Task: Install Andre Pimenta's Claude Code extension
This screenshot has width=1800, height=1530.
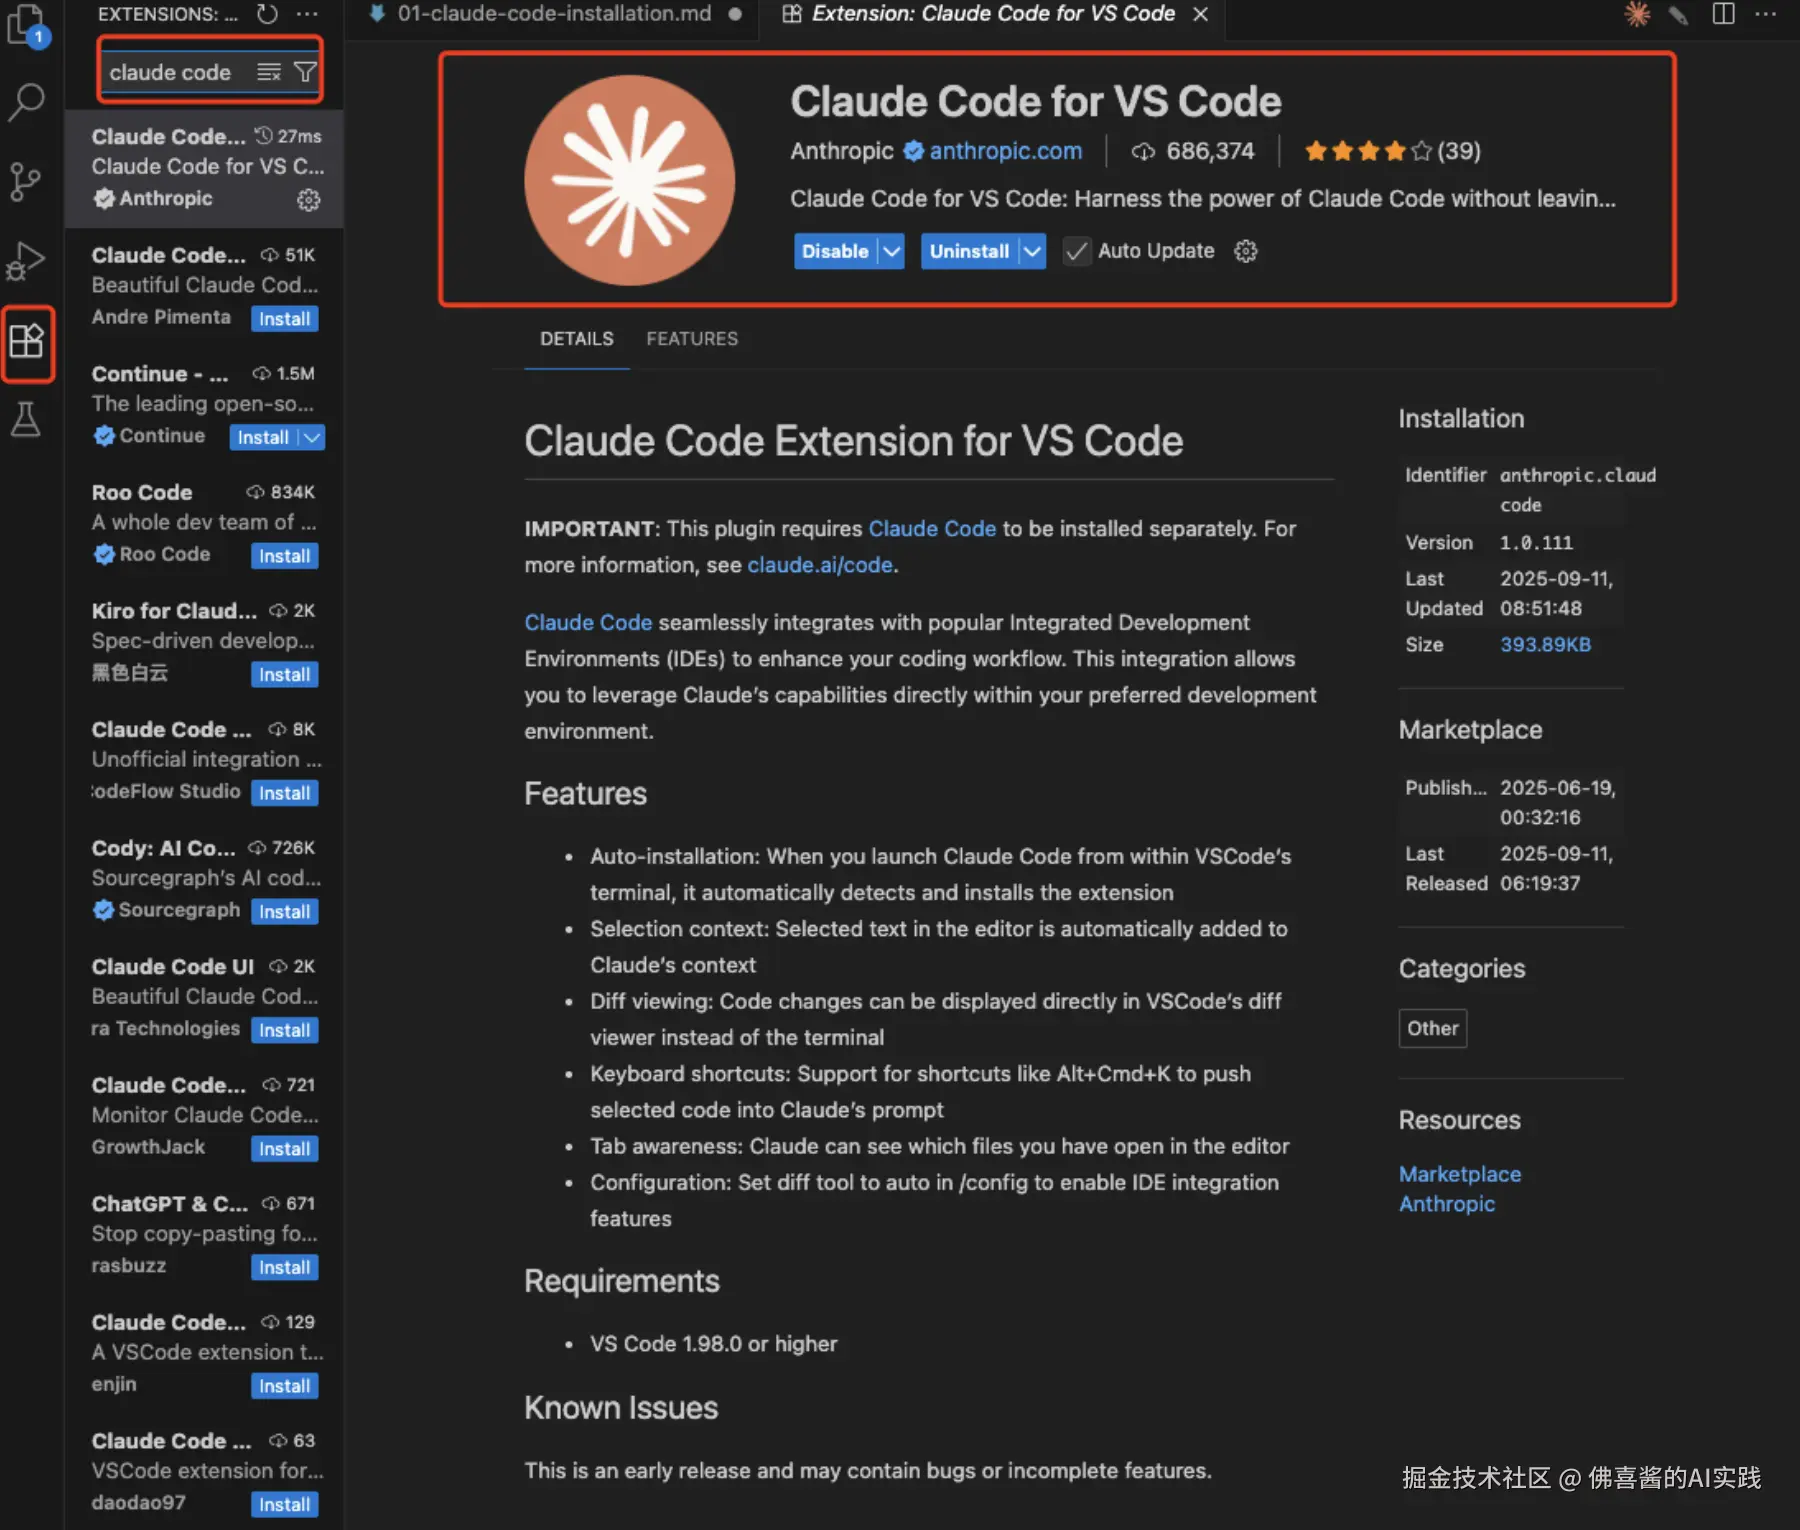Action: click(285, 319)
